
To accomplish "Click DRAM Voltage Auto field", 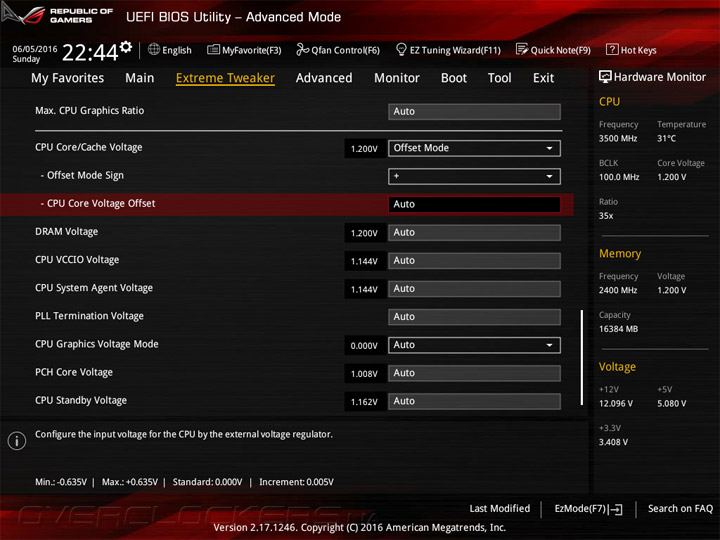I will [474, 233].
